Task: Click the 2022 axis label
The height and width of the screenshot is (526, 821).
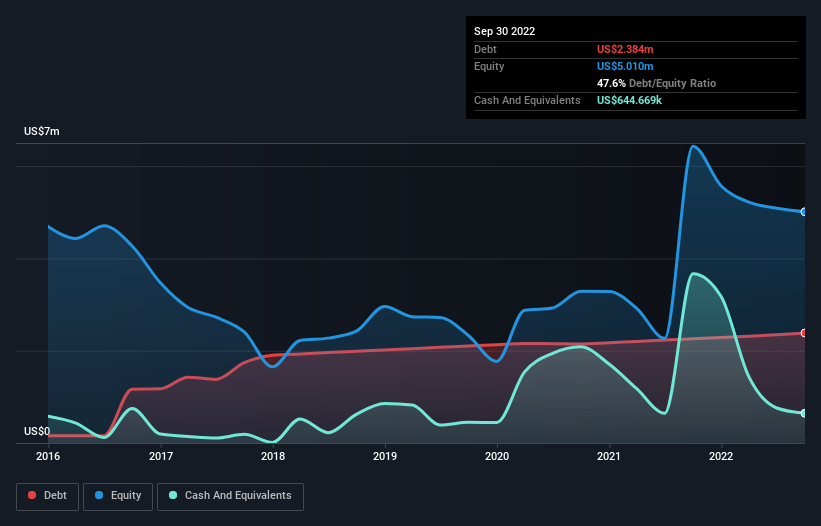Action: point(721,456)
